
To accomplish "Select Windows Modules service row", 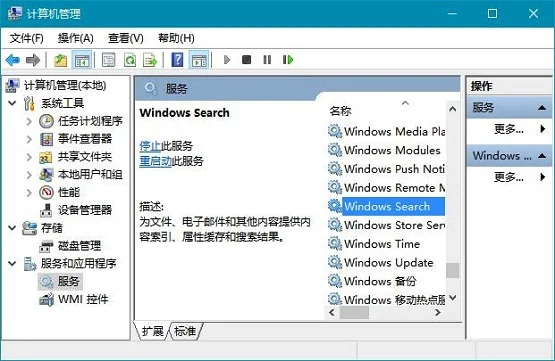I will coord(387,150).
